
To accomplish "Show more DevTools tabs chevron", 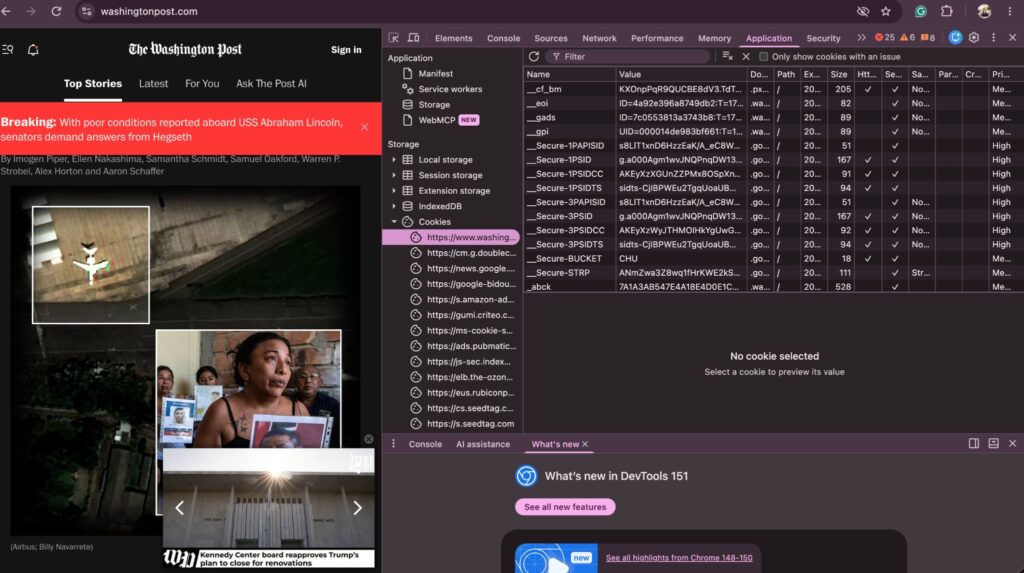I will tap(861, 38).
